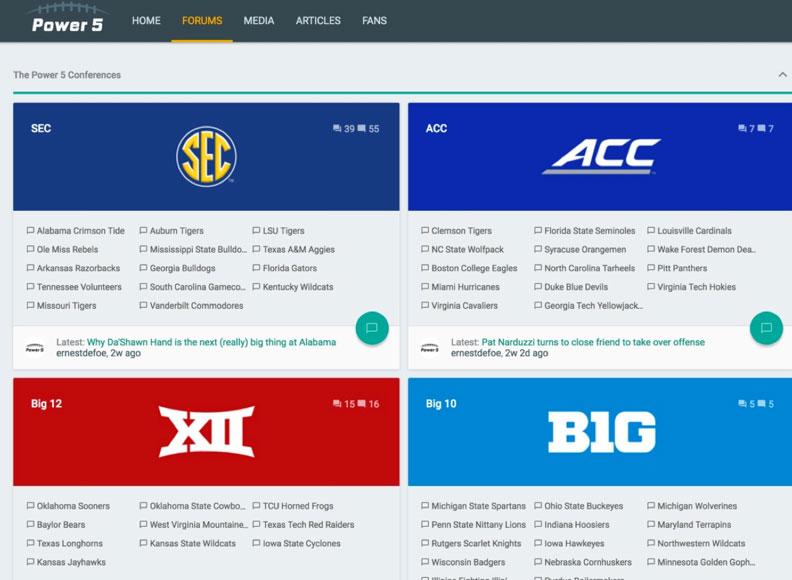This screenshot has height=580, width=792.
Task: Open the HOME menu item
Action: click(x=146, y=21)
